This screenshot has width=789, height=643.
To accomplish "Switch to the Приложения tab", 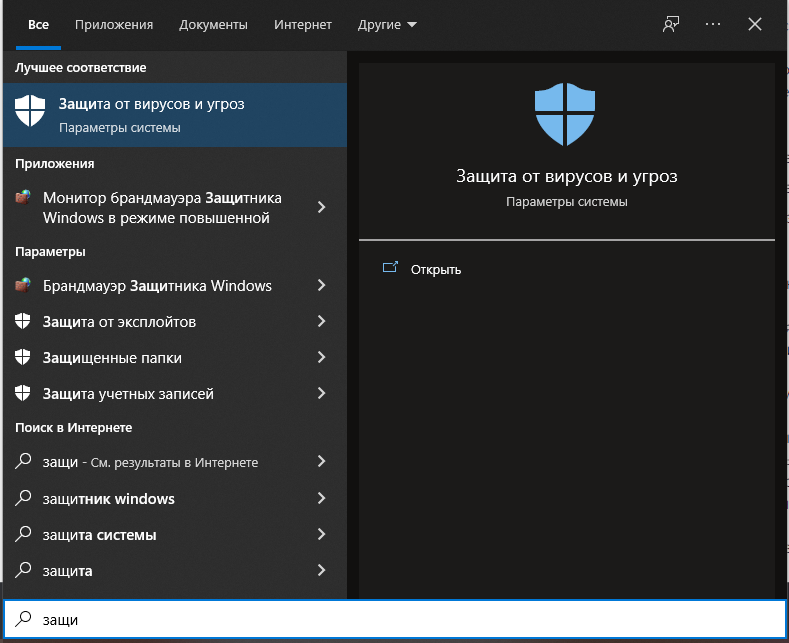I will [x=114, y=25].
